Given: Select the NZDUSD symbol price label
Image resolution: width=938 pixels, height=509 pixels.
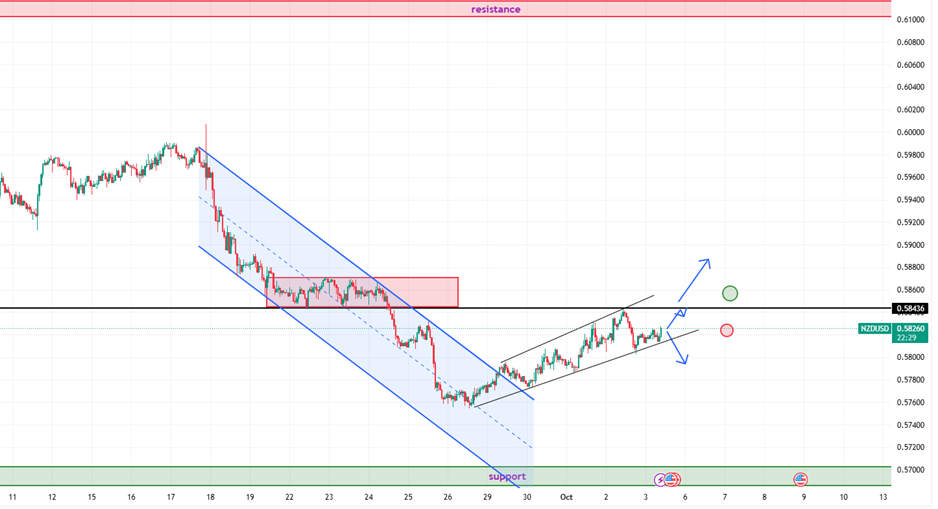Looking at the screenshot, I should 876,328.
